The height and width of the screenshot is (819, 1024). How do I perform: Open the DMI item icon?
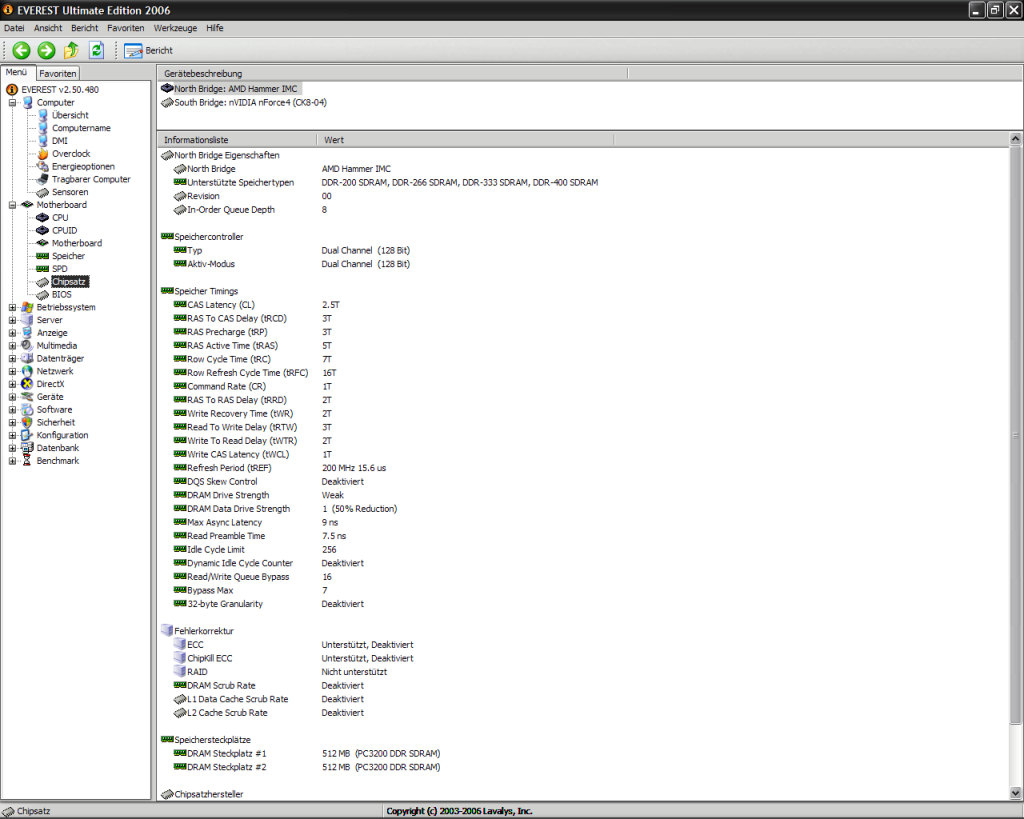[x=43, y=140]
